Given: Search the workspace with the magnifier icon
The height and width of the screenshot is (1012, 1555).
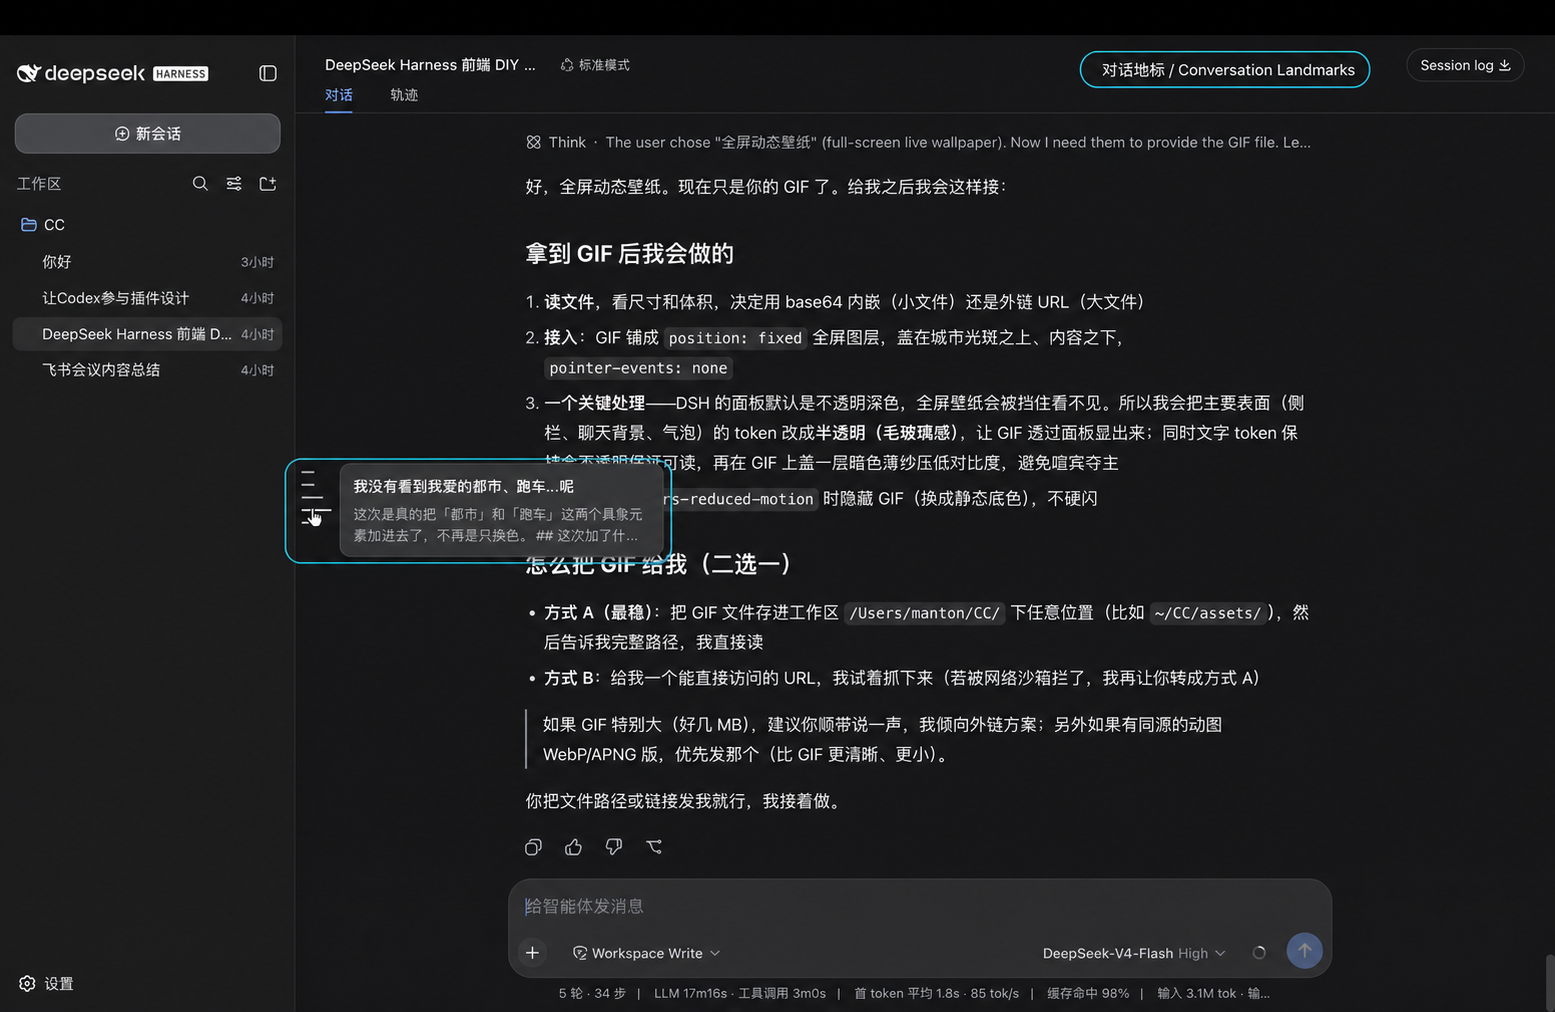Looking at the screenshot, I should 200,183.
